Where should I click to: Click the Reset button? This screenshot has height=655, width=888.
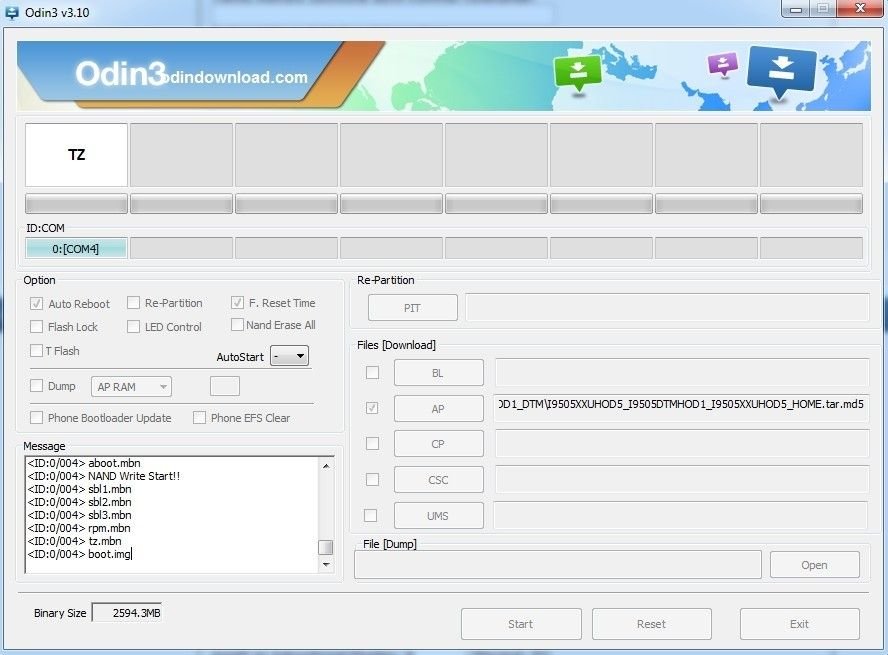click(x=651, y=624)
